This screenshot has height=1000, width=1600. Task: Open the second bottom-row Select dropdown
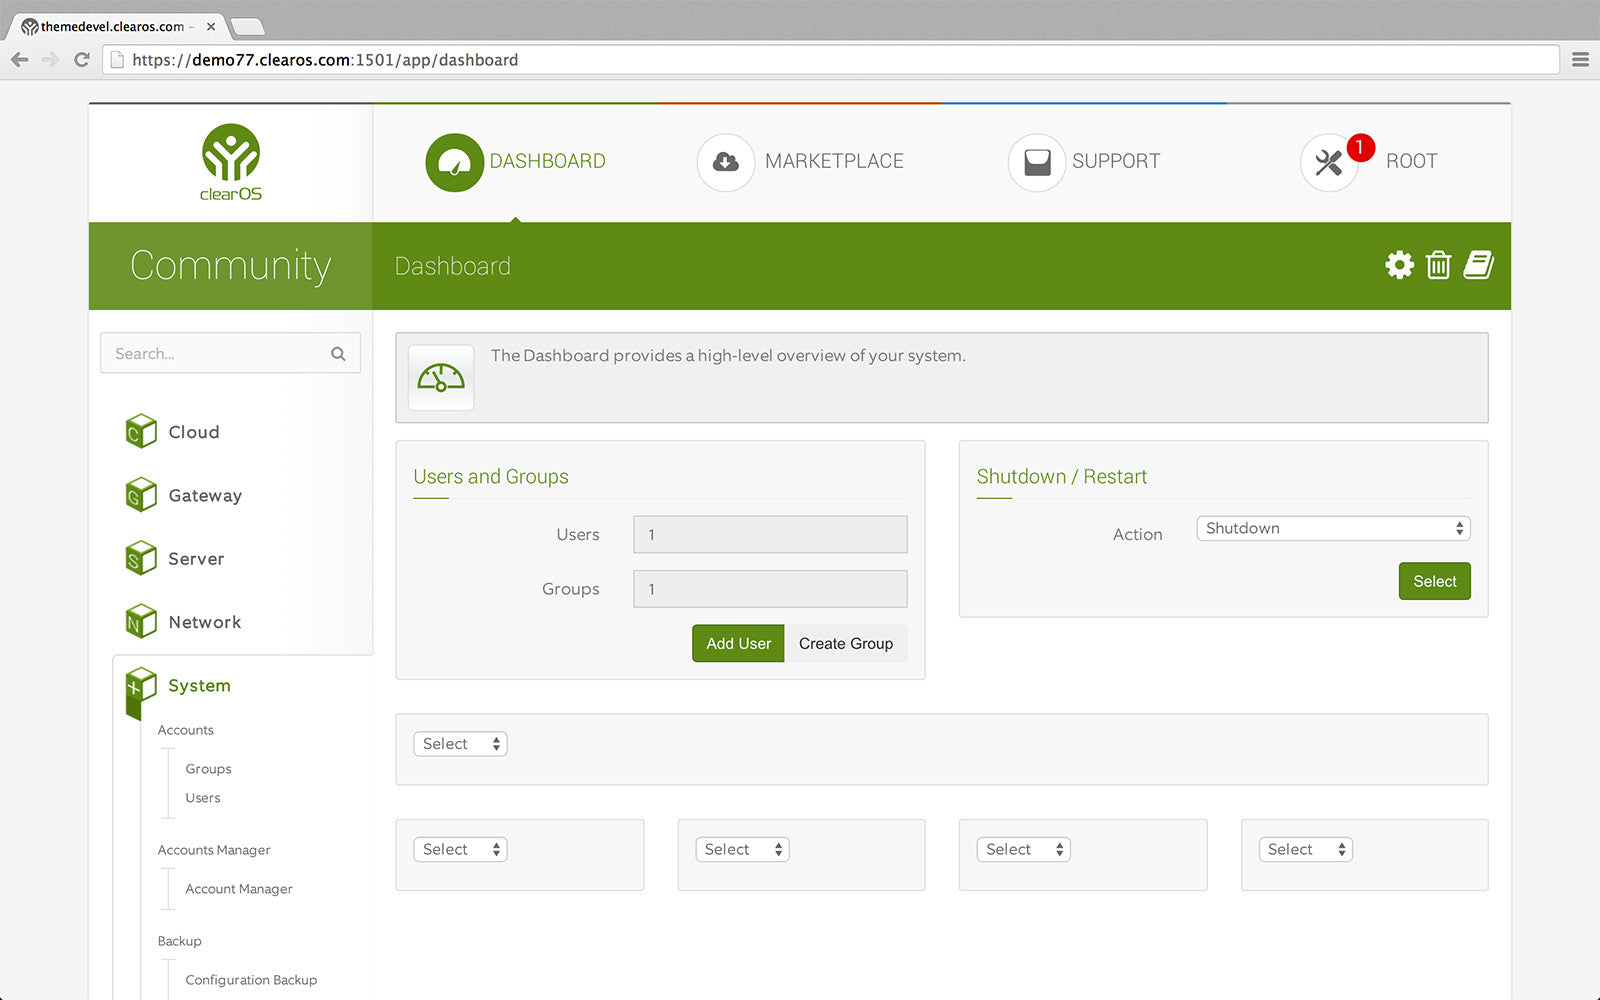pyautogui.click(x=742, y=849)
